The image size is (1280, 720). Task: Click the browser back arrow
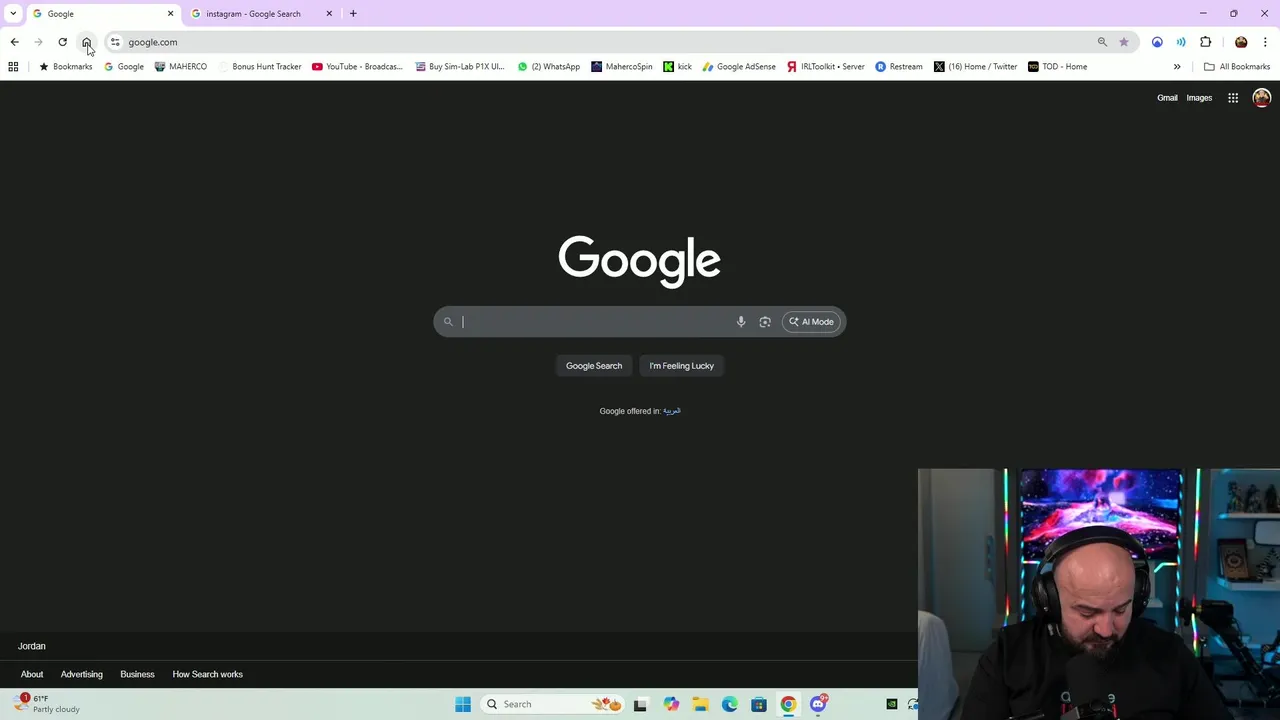pyautogui.click(x=14, y=42)
